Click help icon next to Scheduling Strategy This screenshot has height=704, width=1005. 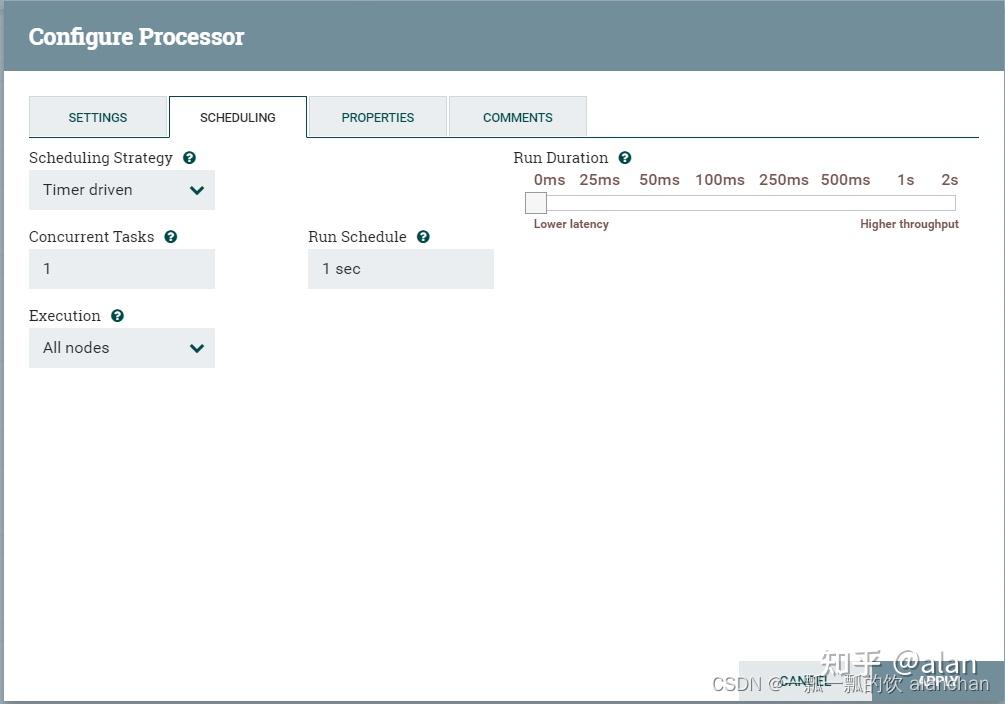point(189,158)
